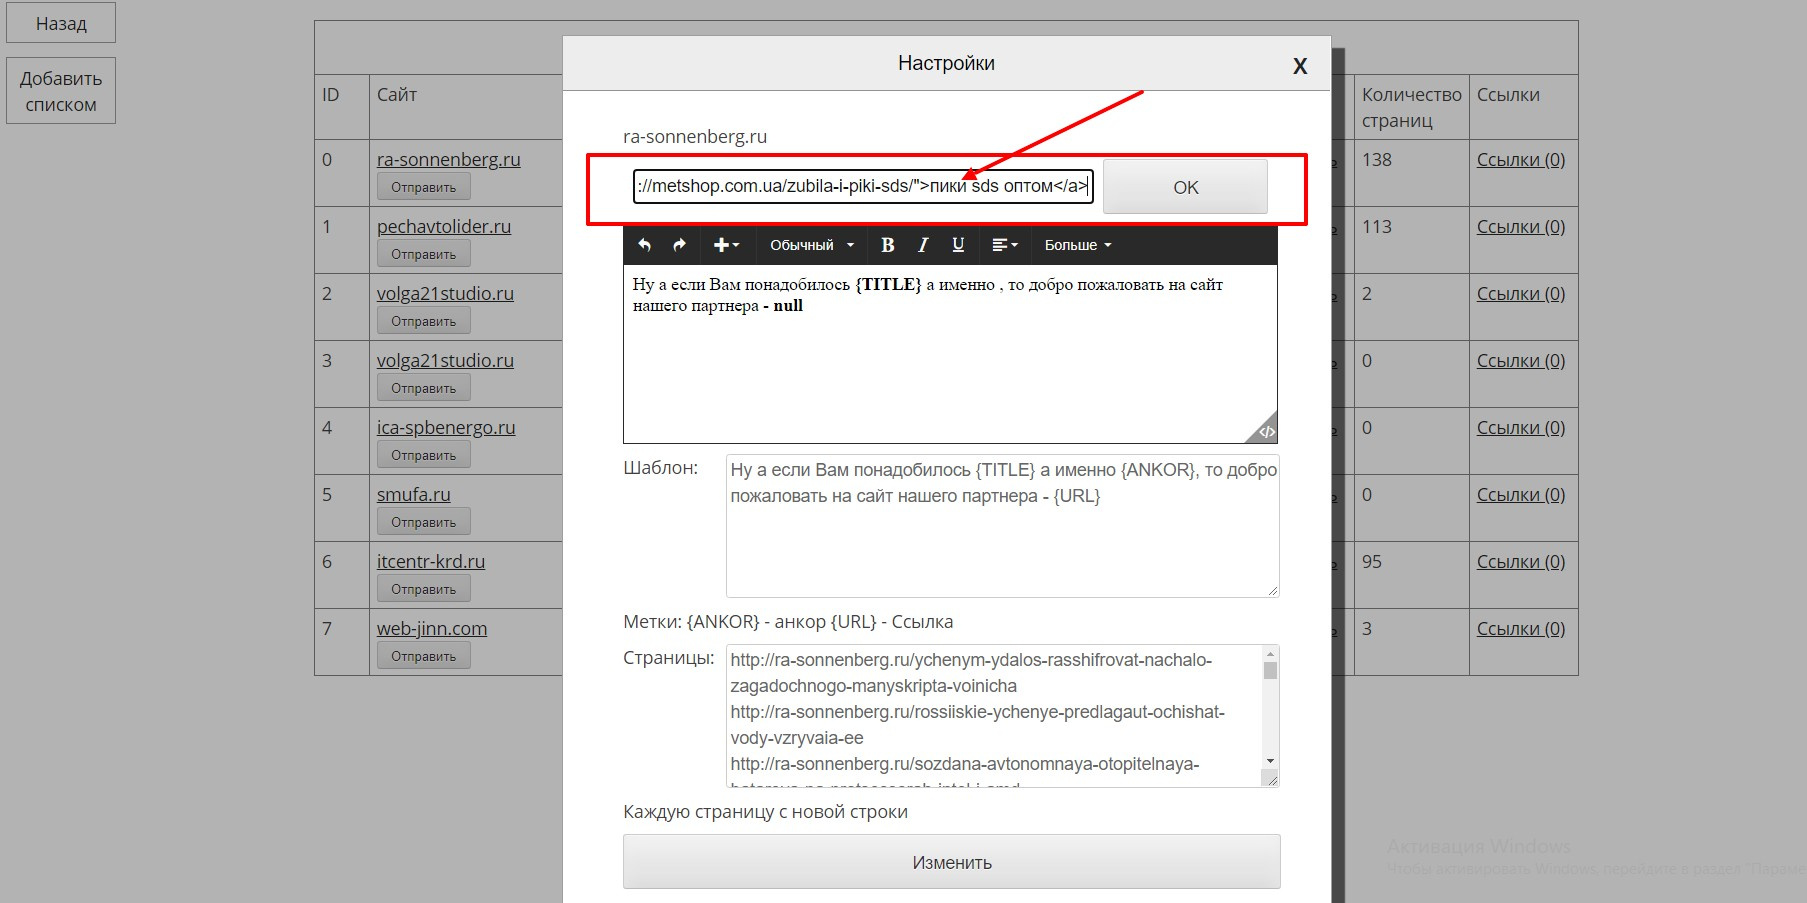The width and height of the screenshot is (1807, 903).
Task: Click the Шаблон template textarea
Action: coord(1002,526)
